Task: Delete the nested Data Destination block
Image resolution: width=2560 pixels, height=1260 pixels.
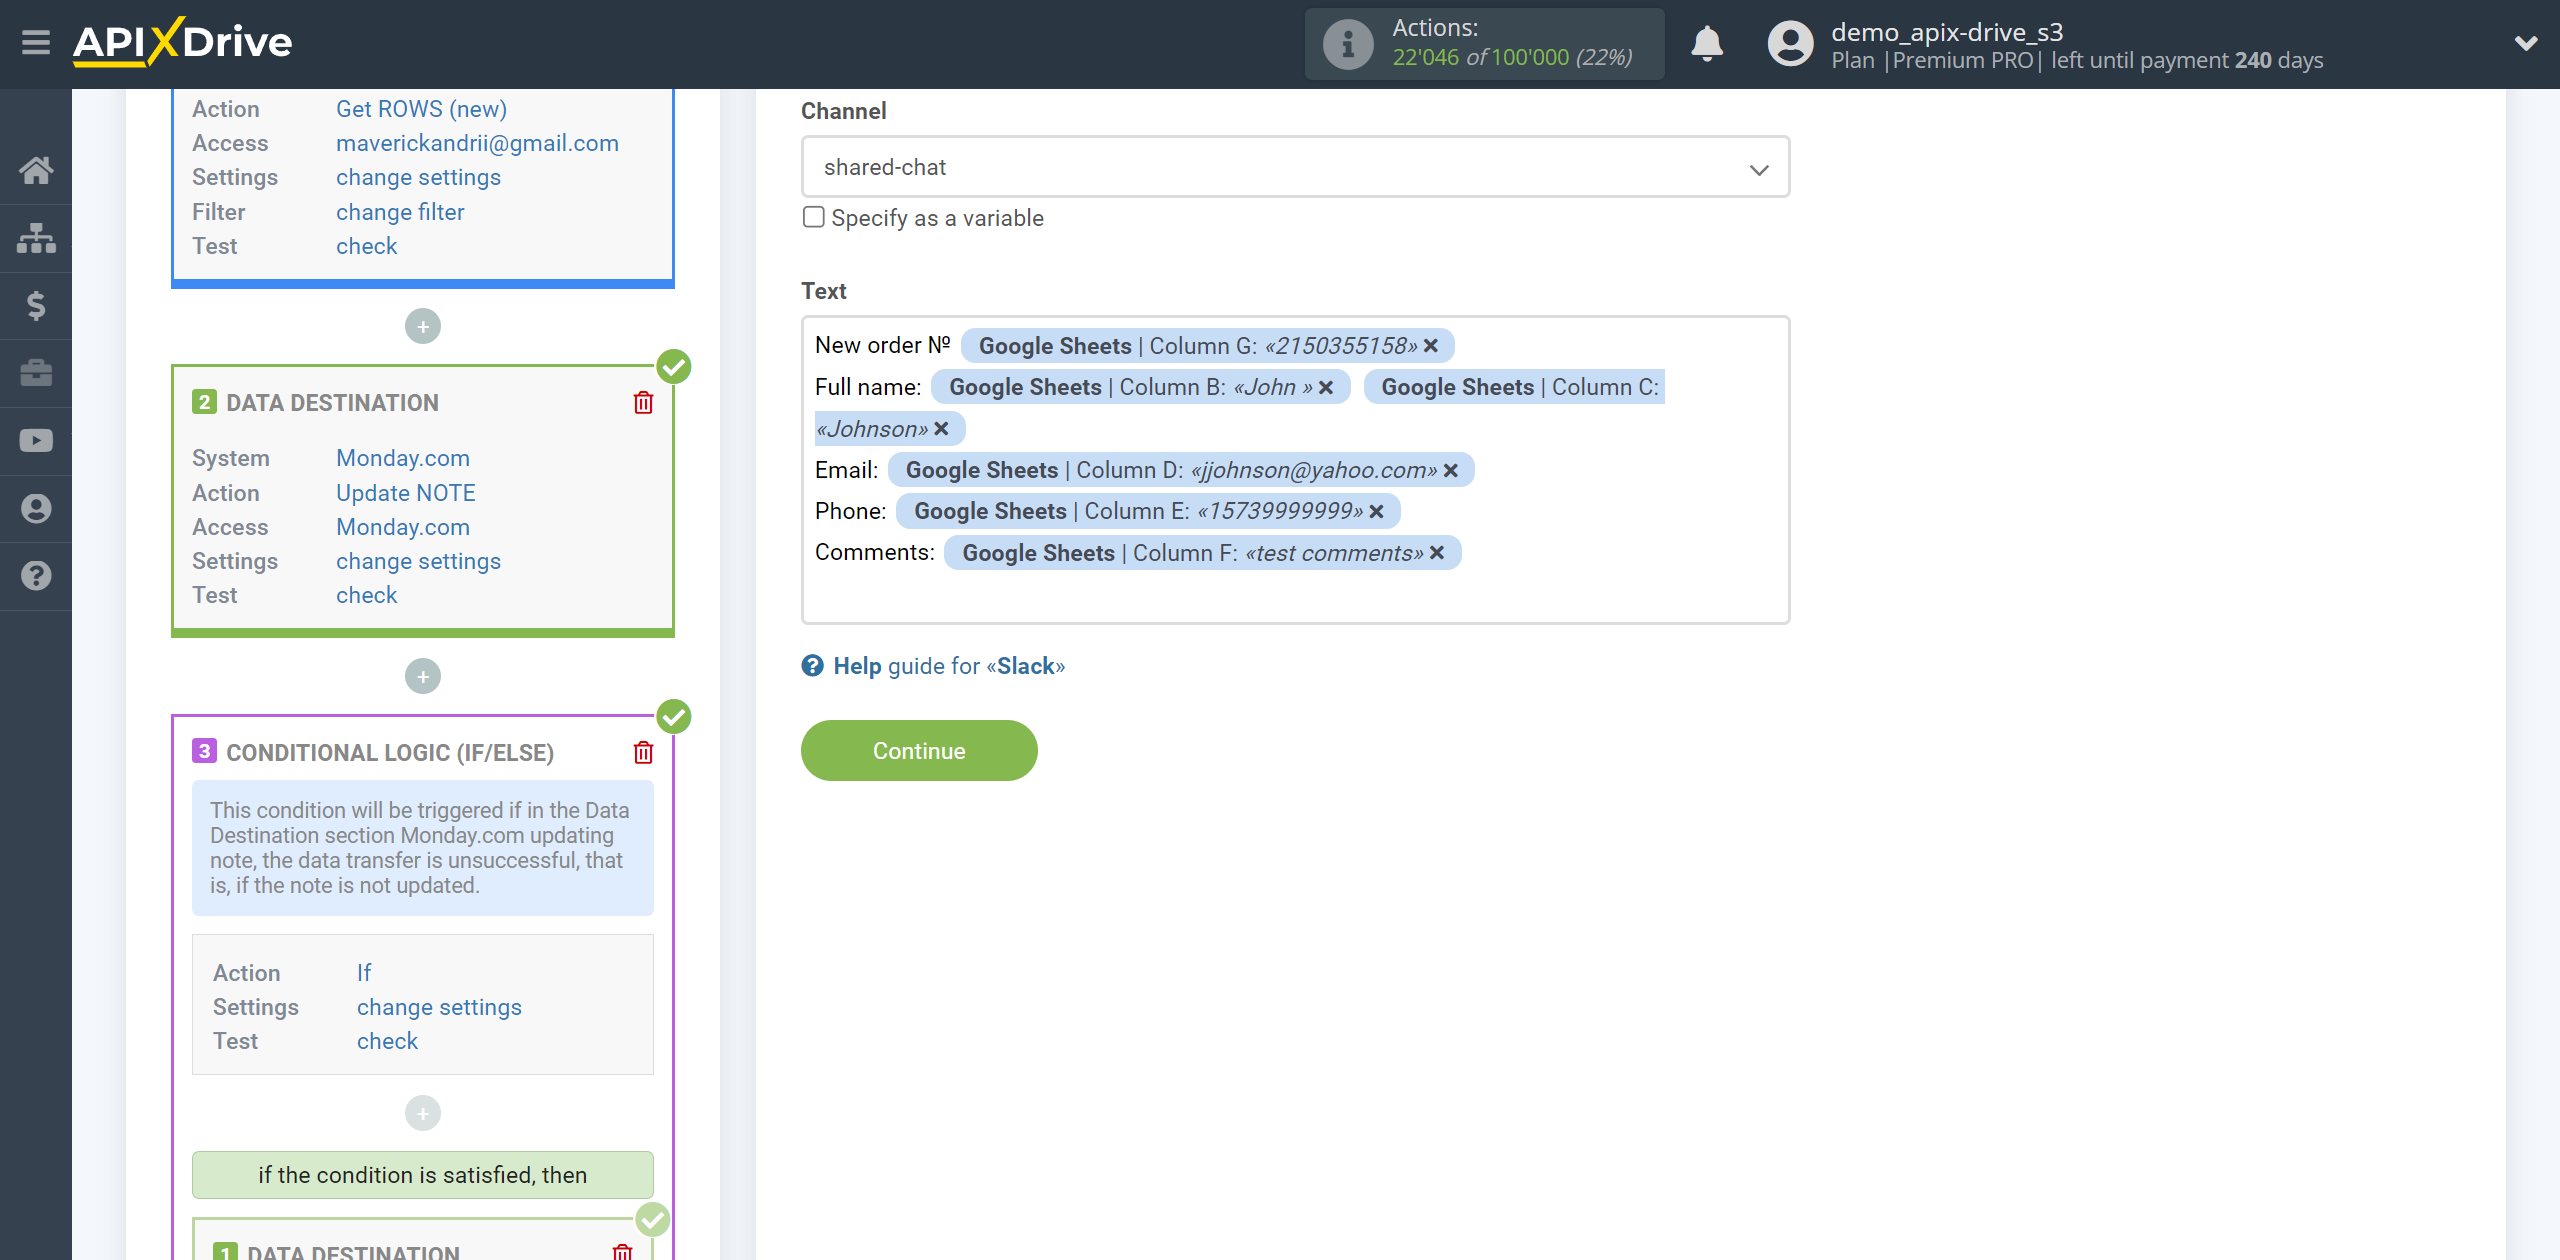Action: (622, 1251)
